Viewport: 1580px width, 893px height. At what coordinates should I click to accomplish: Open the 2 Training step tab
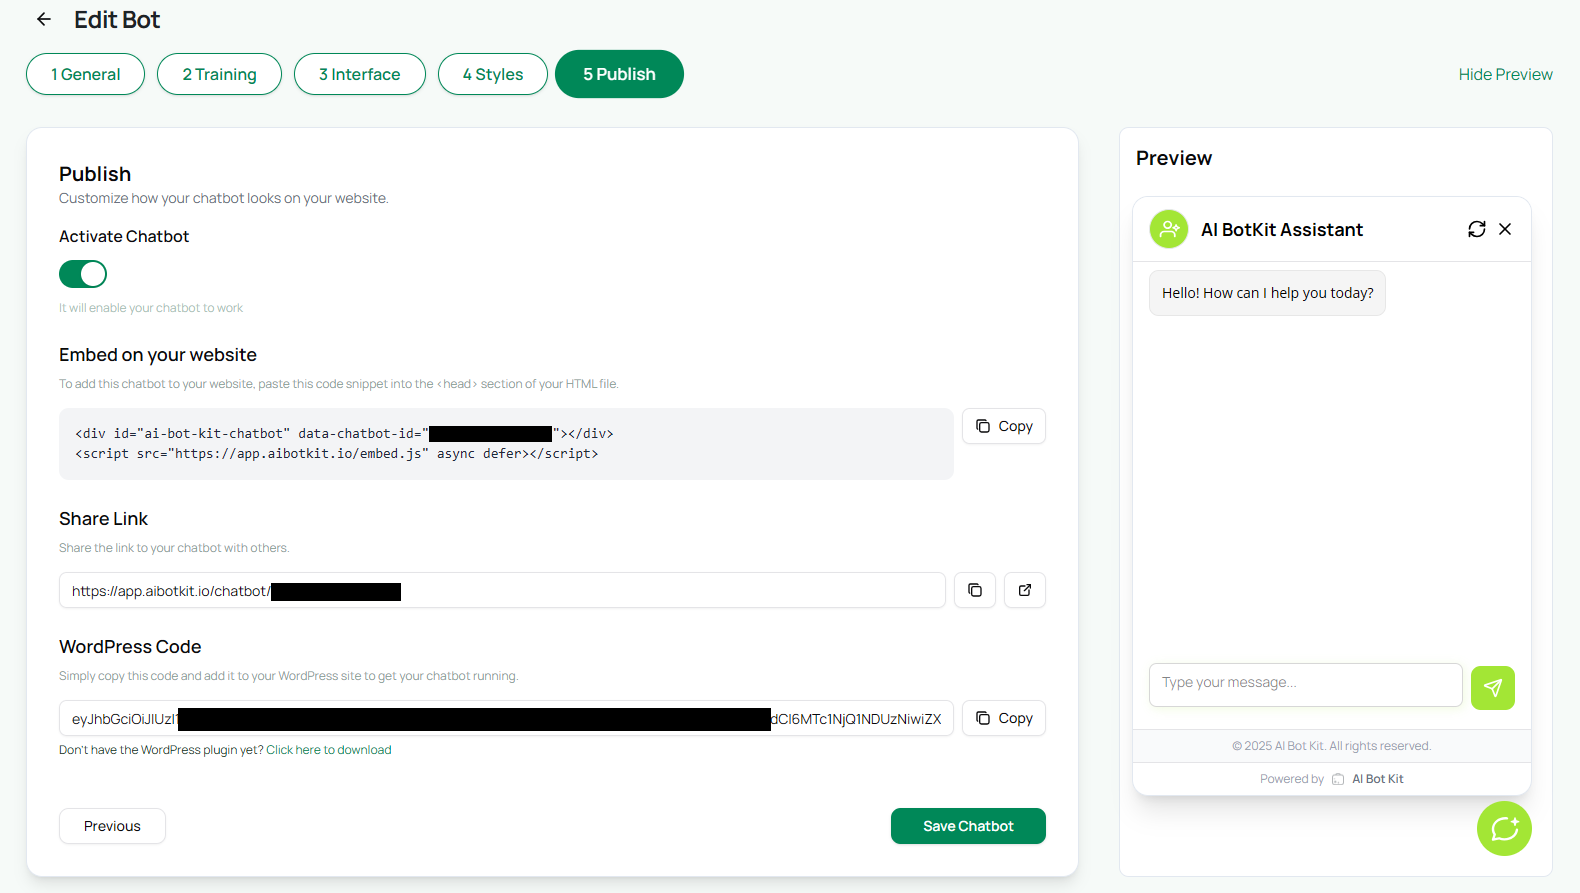coord(219,74)
